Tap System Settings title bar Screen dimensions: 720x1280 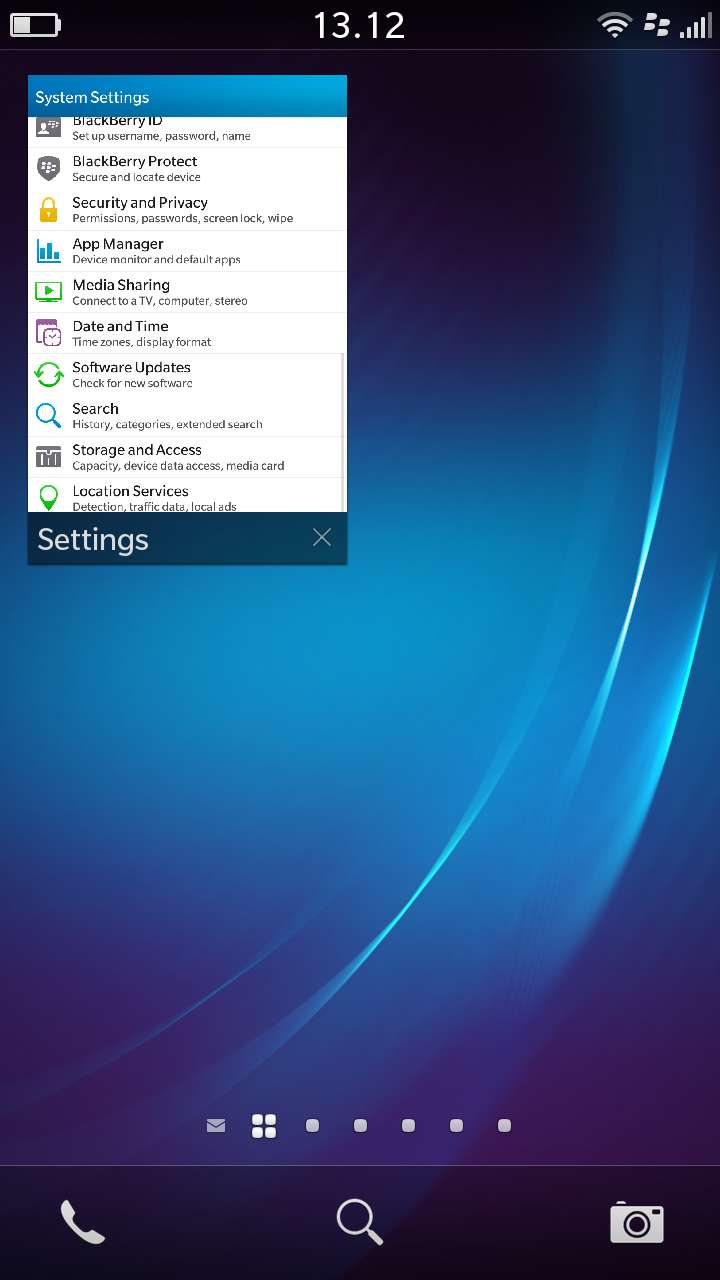pyautogui.click(x=187, y=96)
